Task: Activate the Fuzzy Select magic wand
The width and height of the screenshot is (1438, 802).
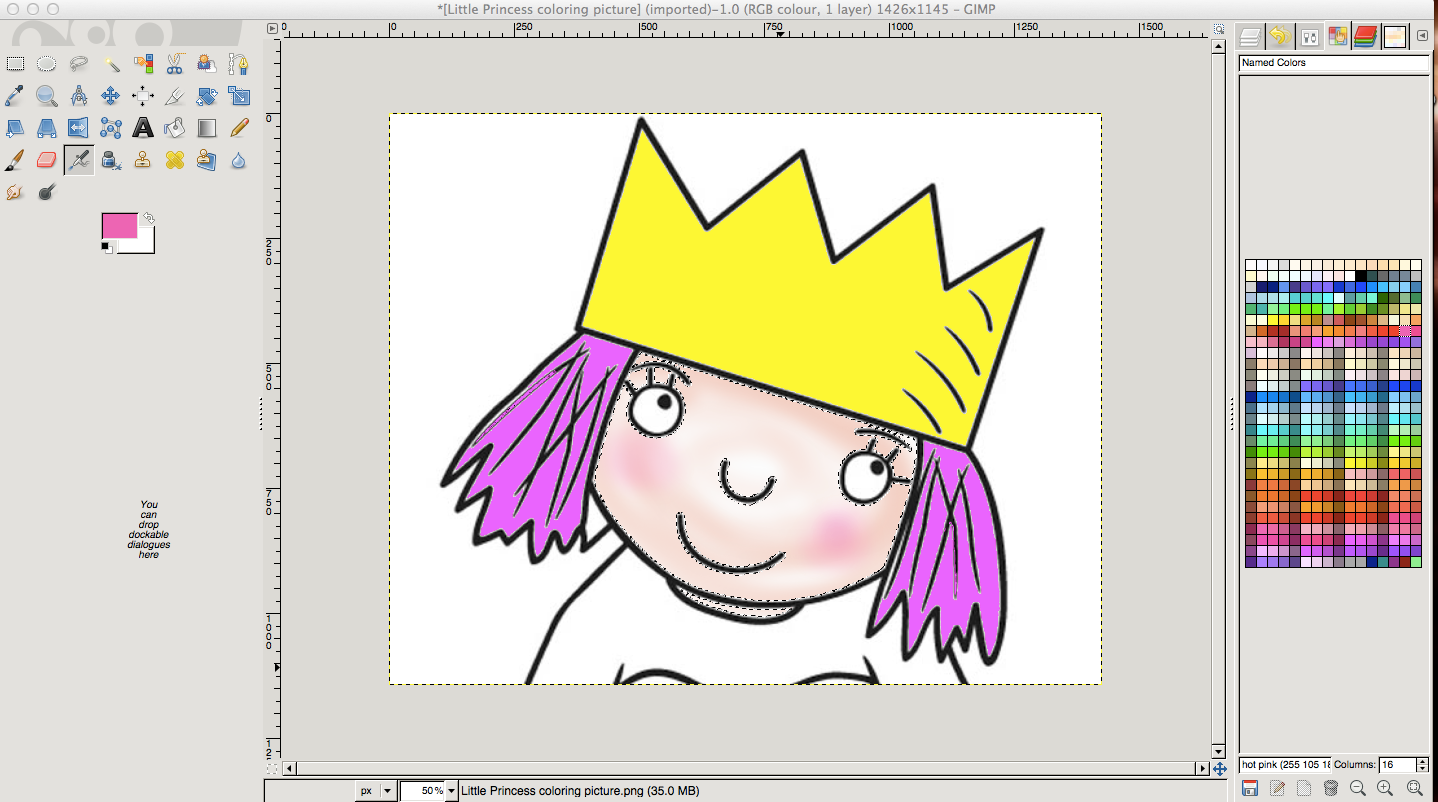Action: [x=111, y=65]
